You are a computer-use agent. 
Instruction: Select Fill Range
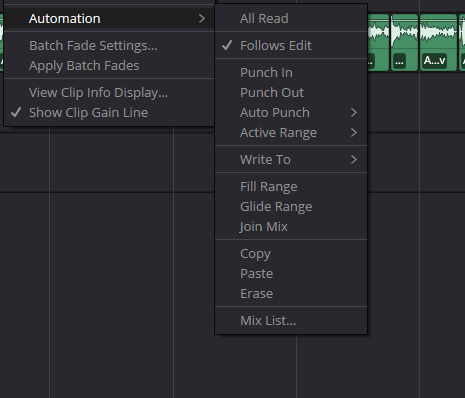(x=291, y=187)
